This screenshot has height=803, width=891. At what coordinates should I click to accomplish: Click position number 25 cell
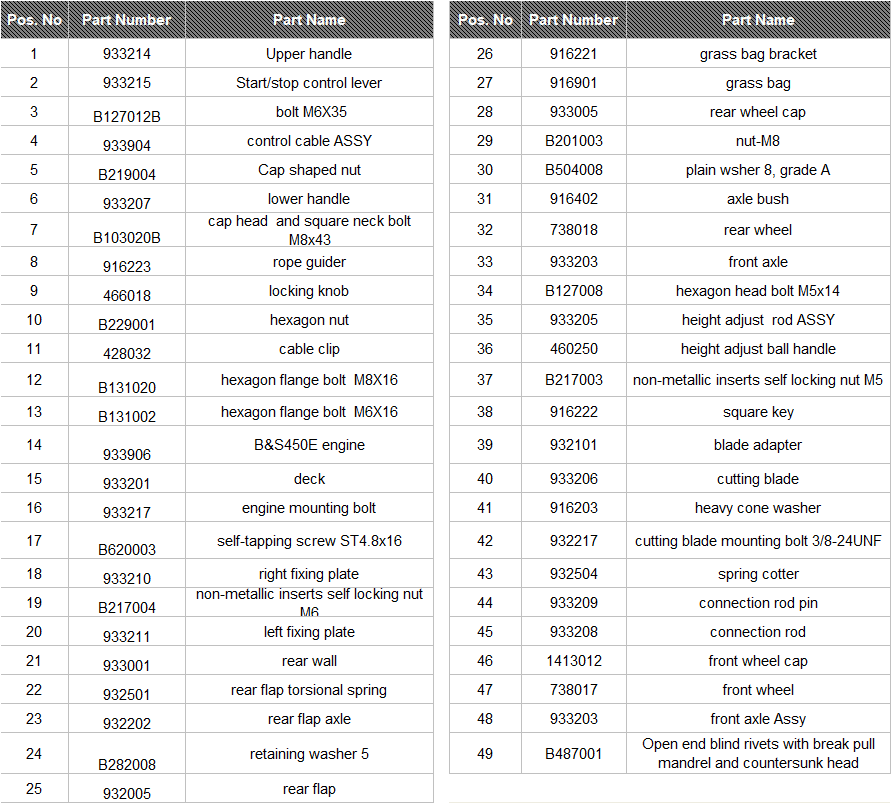(x=34, y=789)
